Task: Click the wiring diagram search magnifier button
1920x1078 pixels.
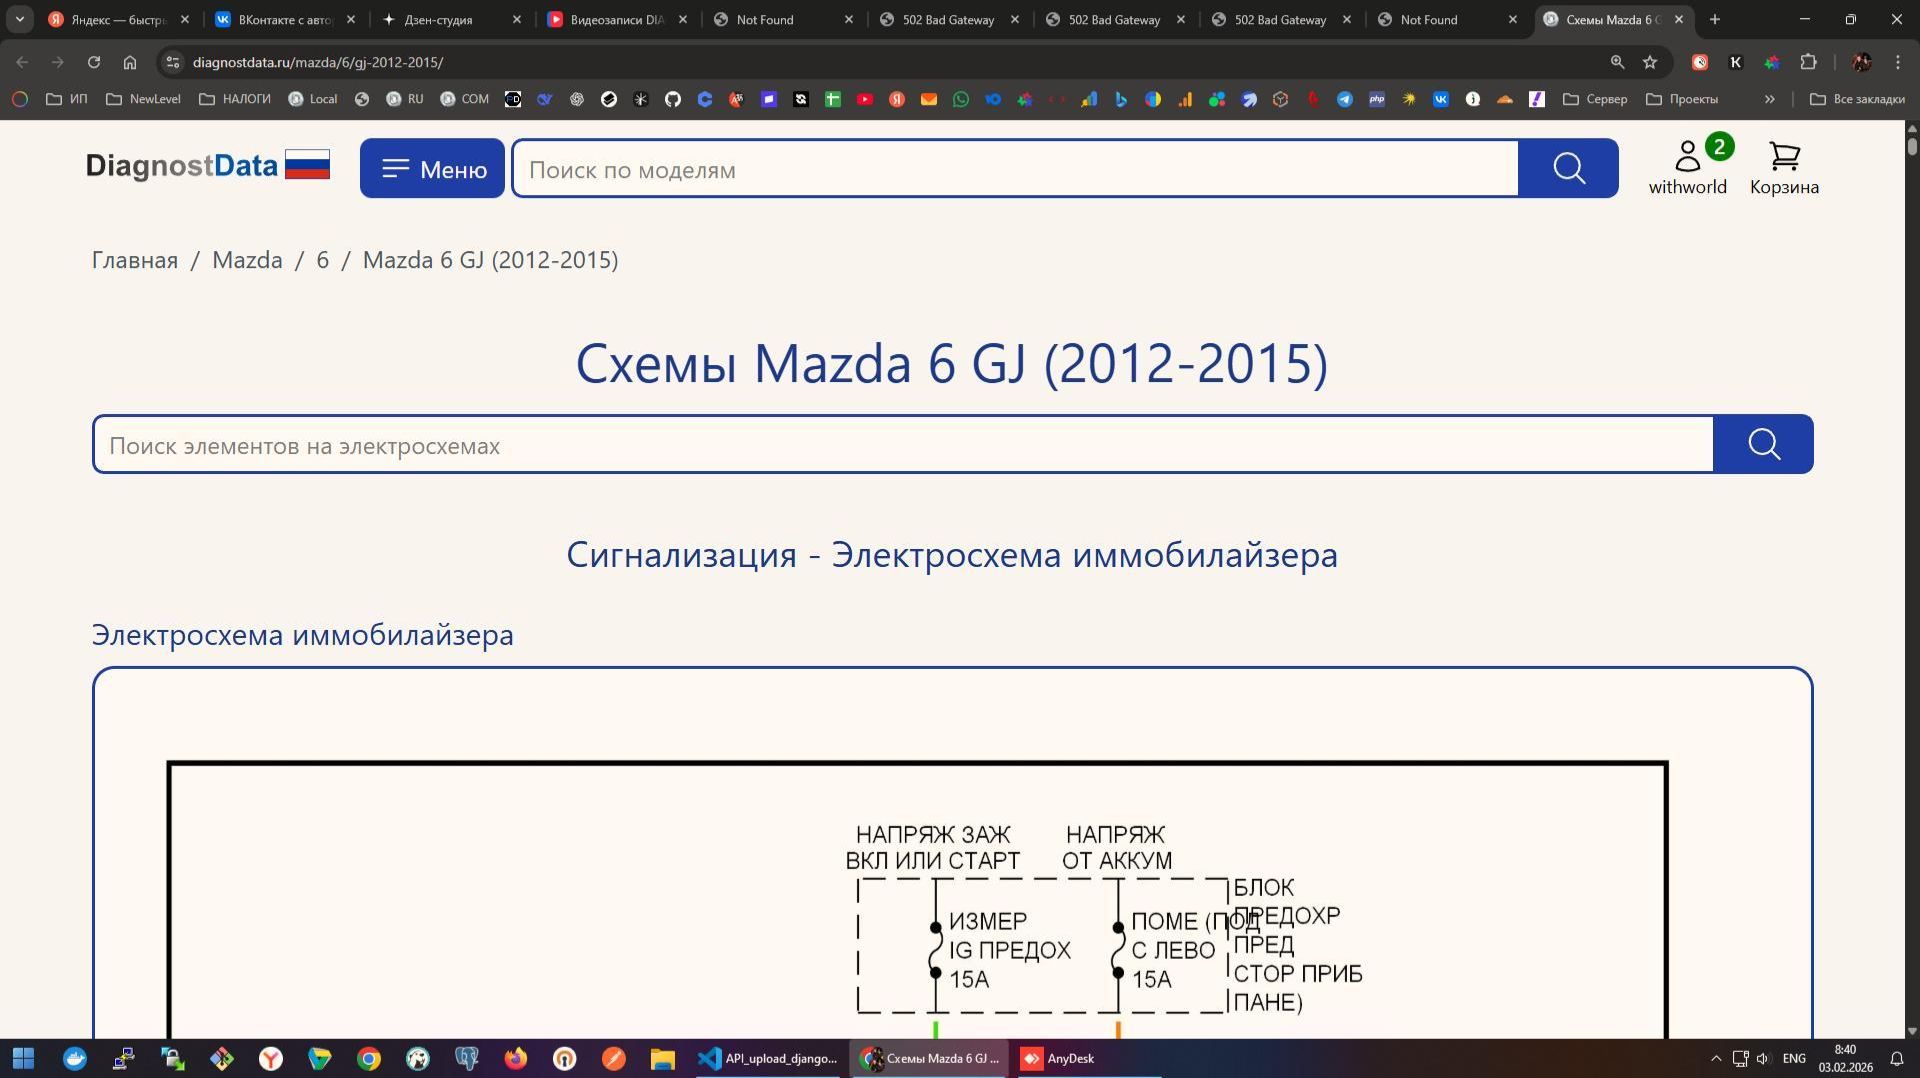Action: [1763, 444]
